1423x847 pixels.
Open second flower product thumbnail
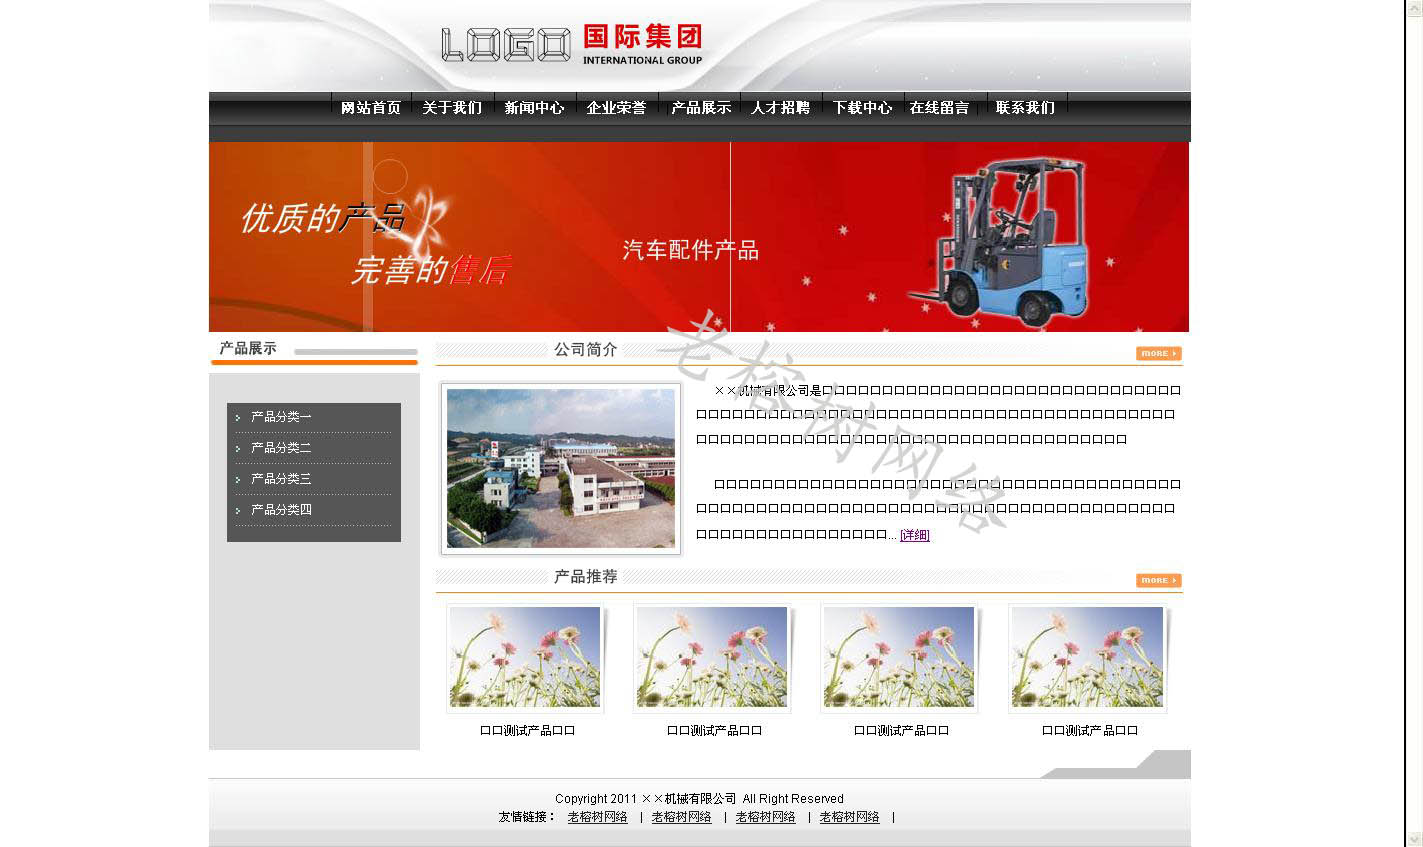[712, 657]
